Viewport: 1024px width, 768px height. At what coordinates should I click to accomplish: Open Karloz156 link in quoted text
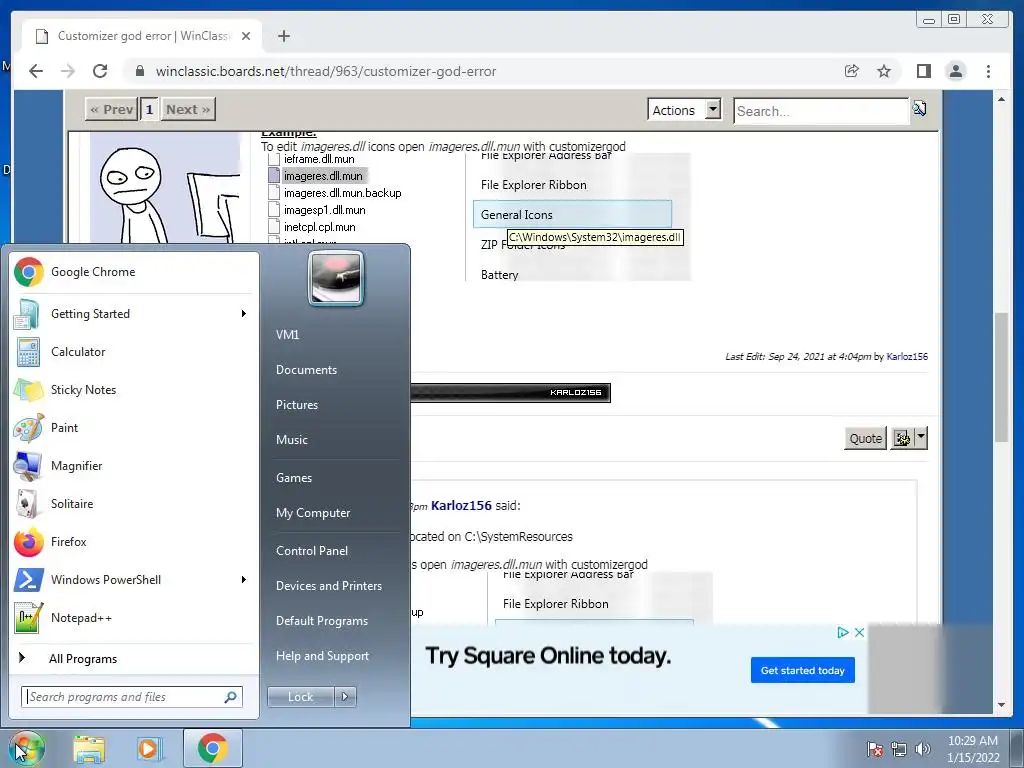point(461,505)
